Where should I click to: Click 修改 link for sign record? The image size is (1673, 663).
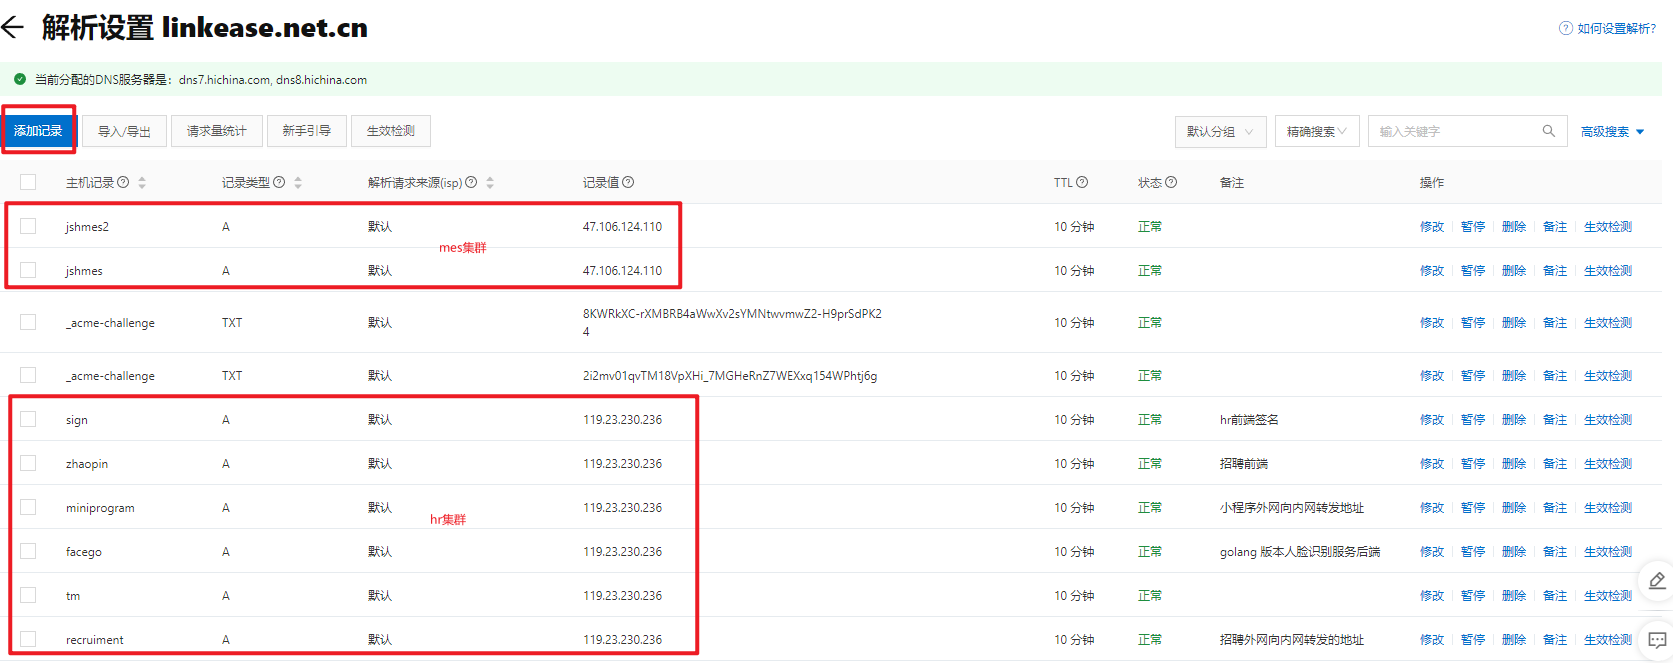click(x=1431, y=420)
